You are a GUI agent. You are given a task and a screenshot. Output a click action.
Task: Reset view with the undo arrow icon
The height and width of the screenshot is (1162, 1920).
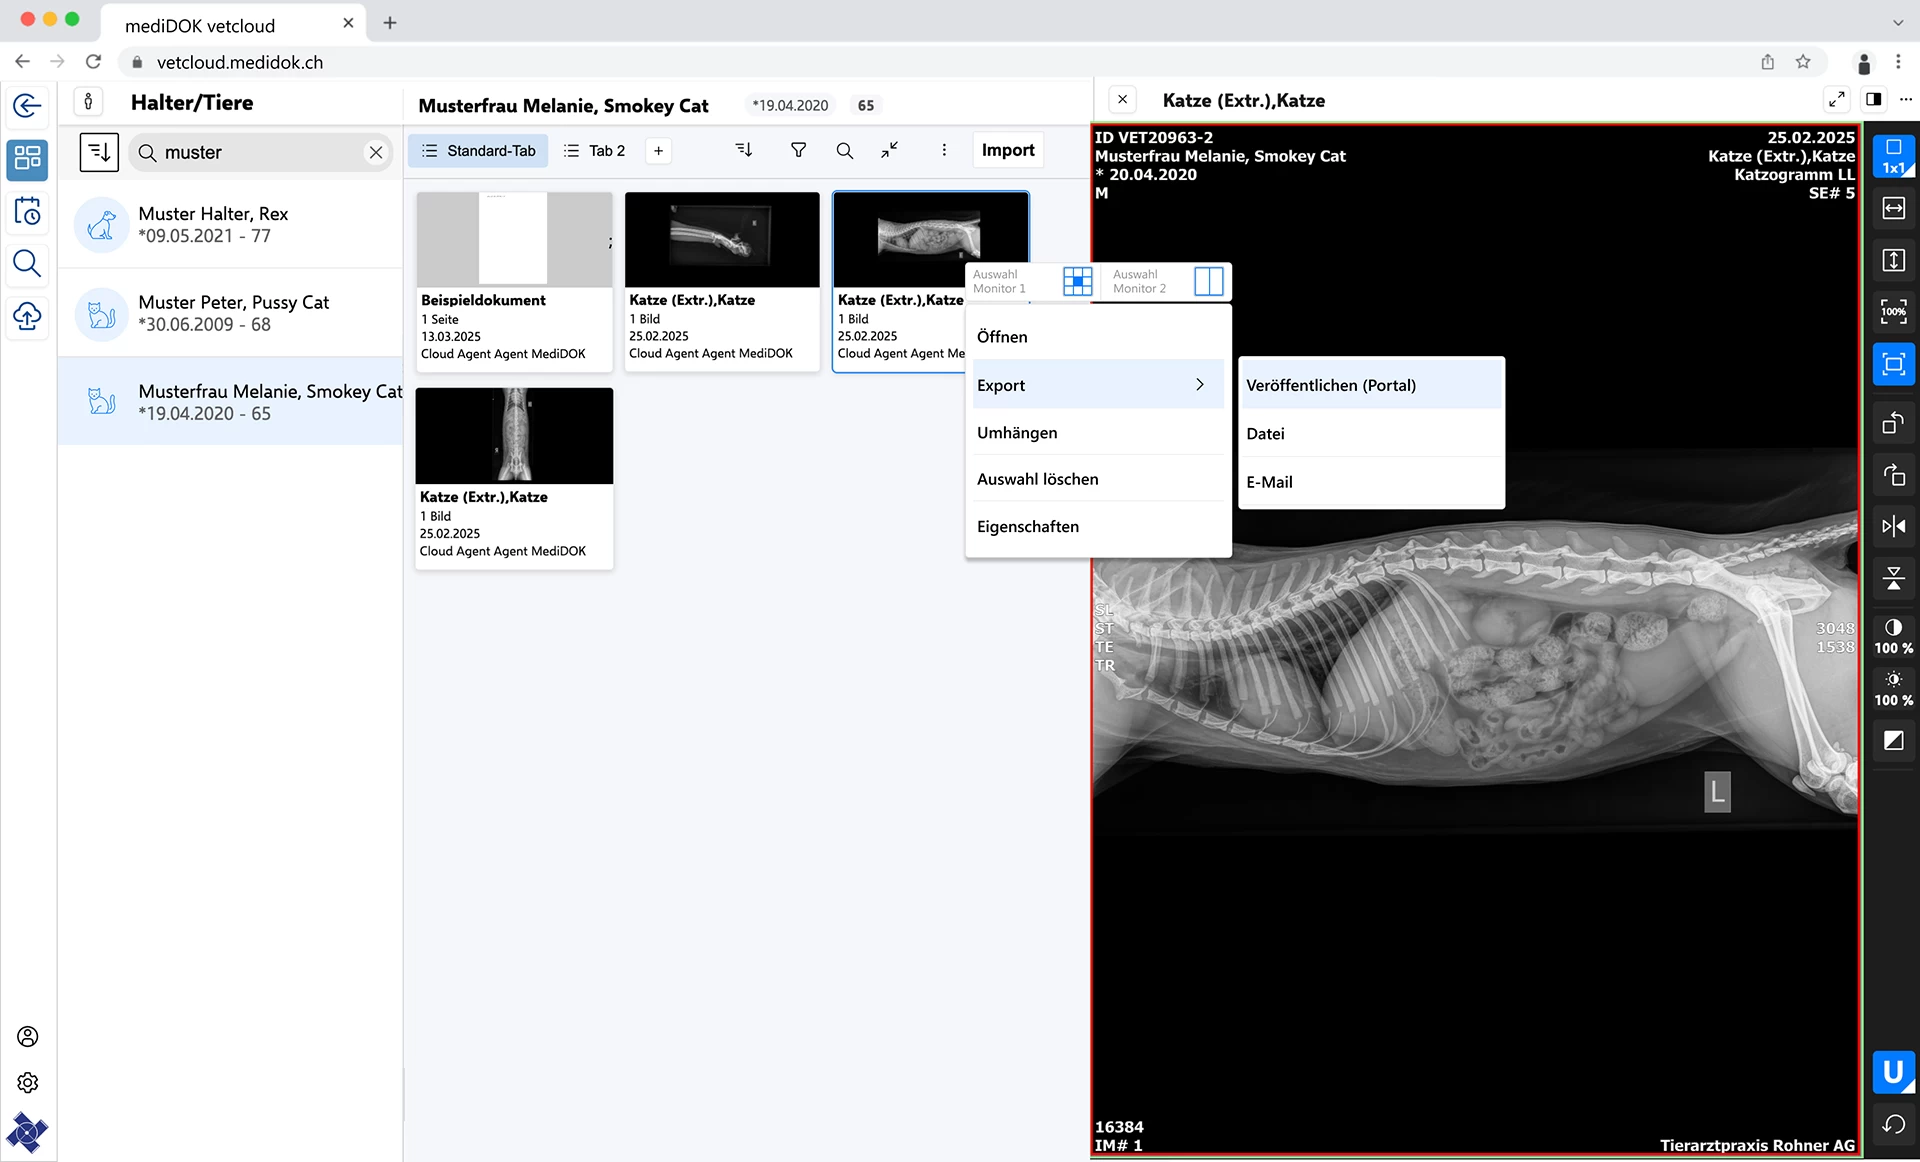point(1893,1125)
